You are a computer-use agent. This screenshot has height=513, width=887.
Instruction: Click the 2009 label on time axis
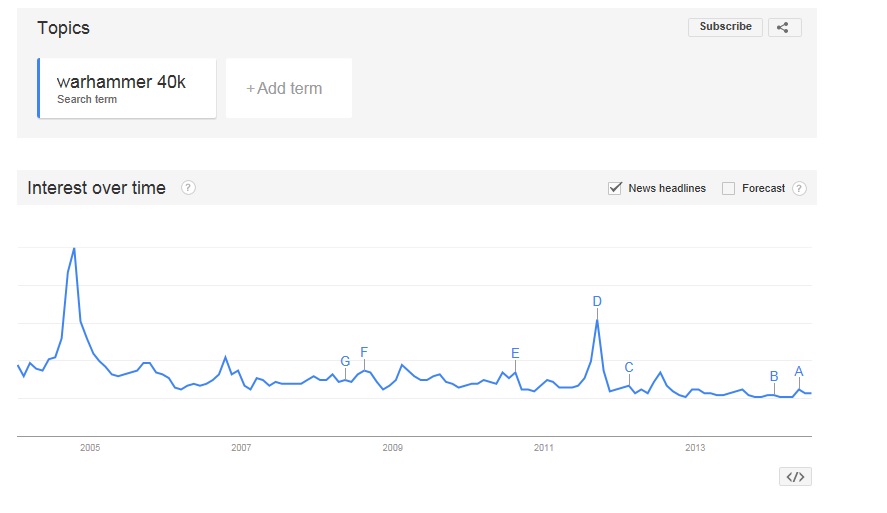pyautogui.click(x=393, y=447)
